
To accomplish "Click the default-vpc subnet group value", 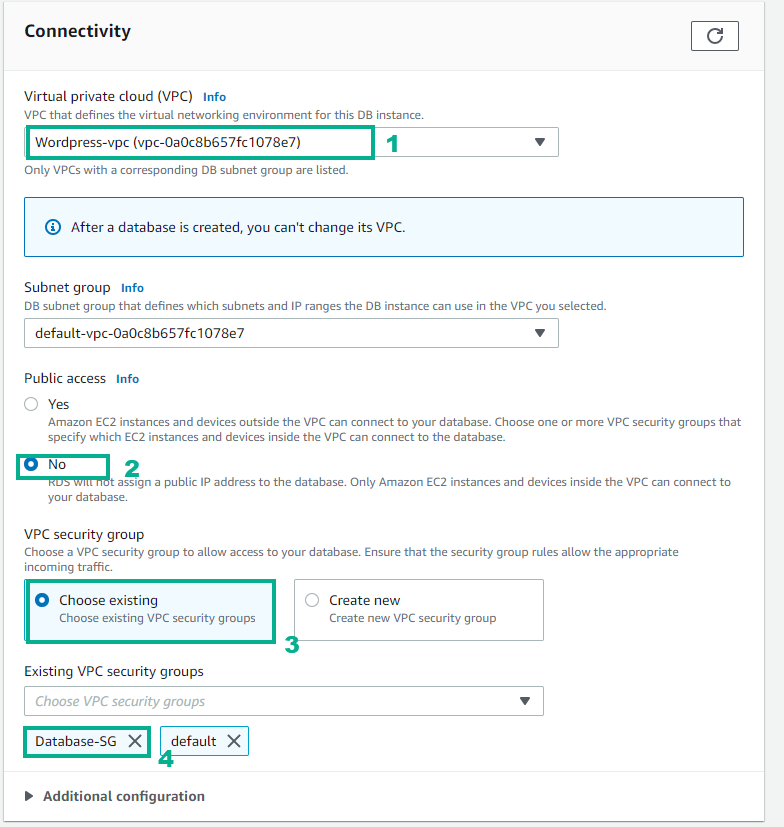I will 140,333.
